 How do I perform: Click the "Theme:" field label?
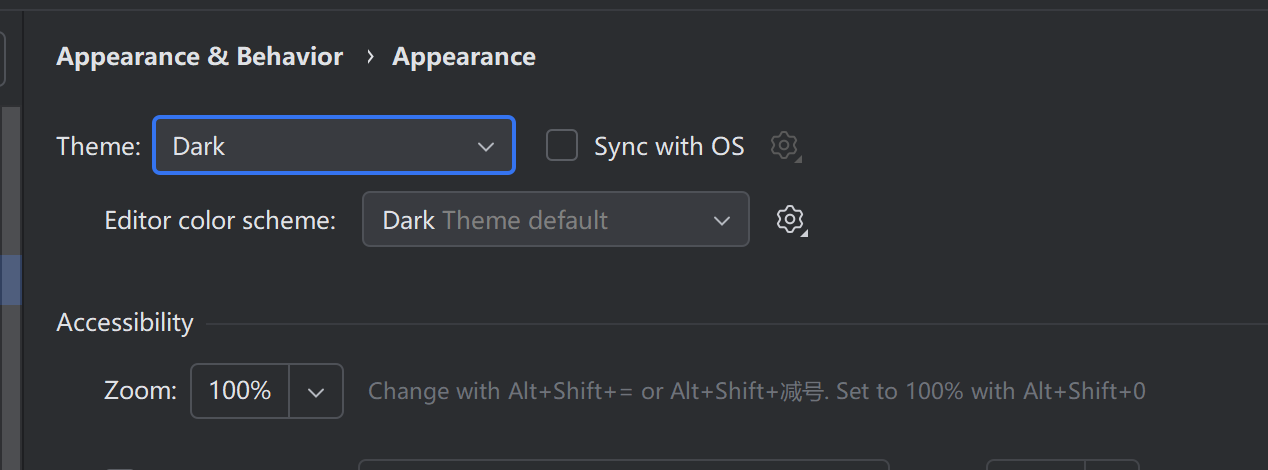(99, 146)
